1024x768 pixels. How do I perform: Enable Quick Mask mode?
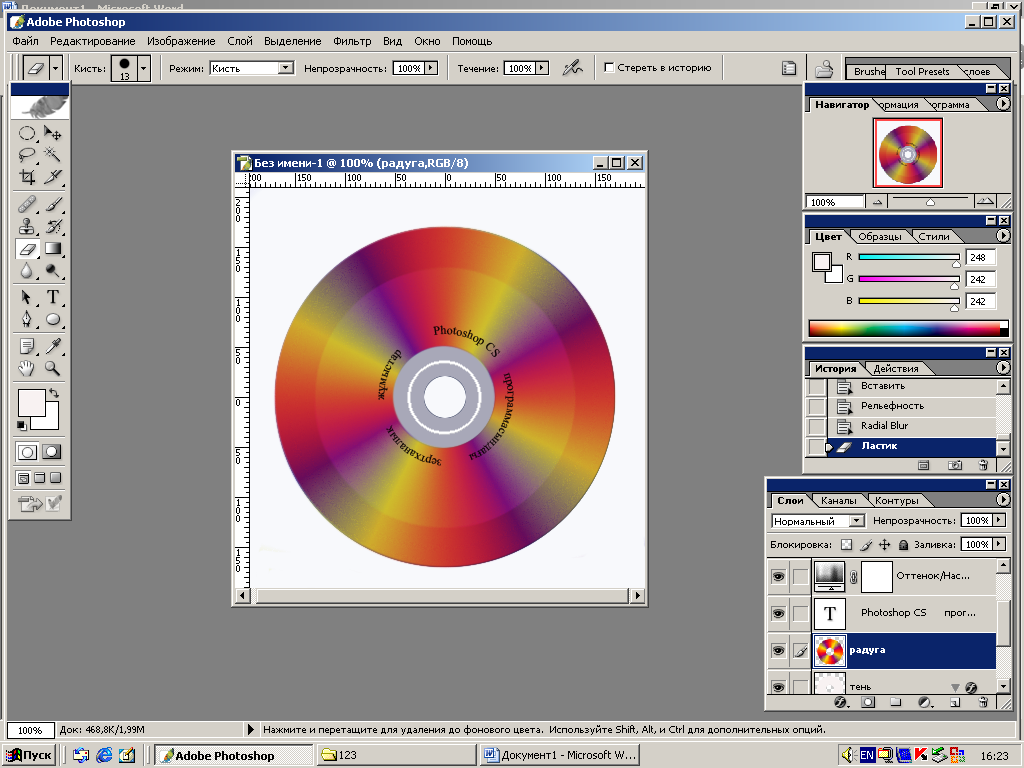pyautogui.click(x=52, y=451)
